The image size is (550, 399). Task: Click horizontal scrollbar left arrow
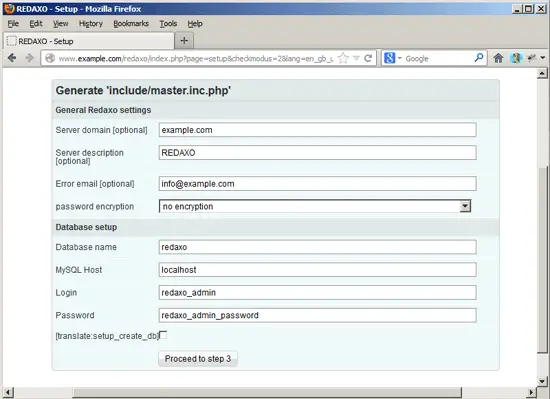pos(8,392)
